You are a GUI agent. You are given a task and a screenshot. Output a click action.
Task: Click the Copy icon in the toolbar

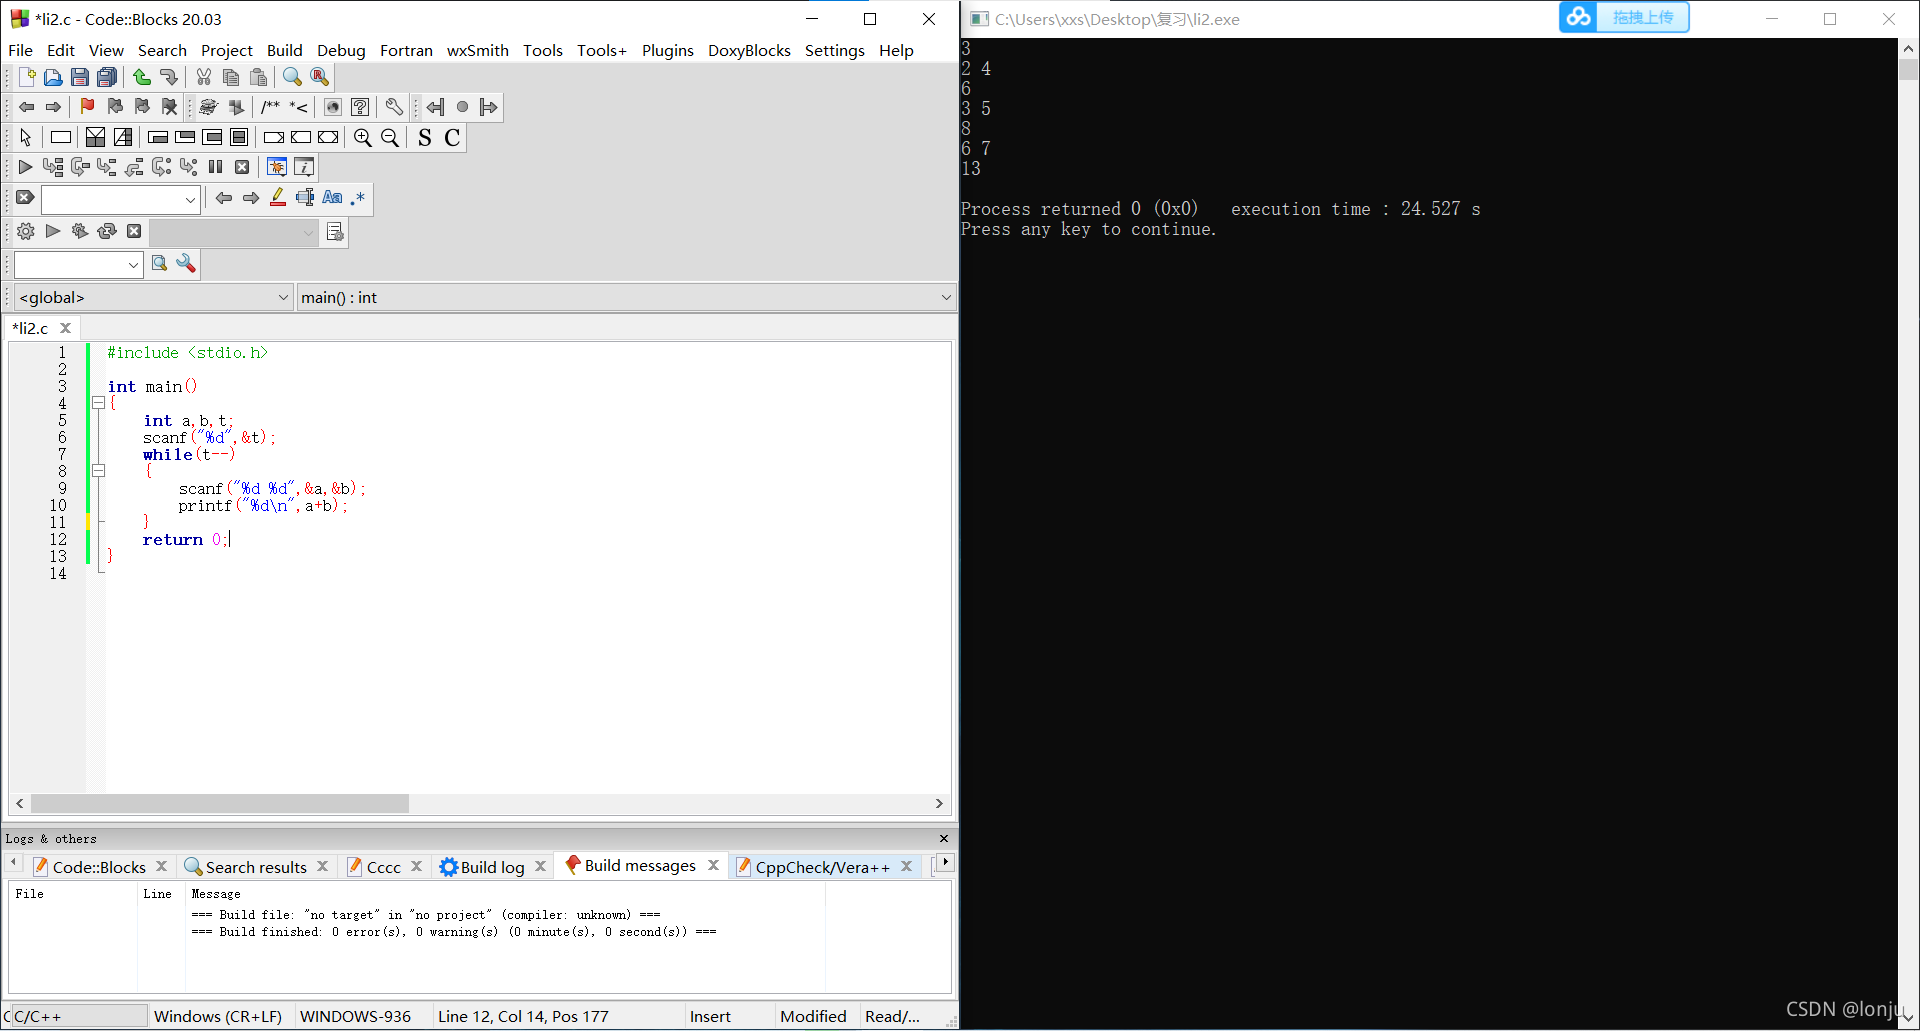[231, 77]
